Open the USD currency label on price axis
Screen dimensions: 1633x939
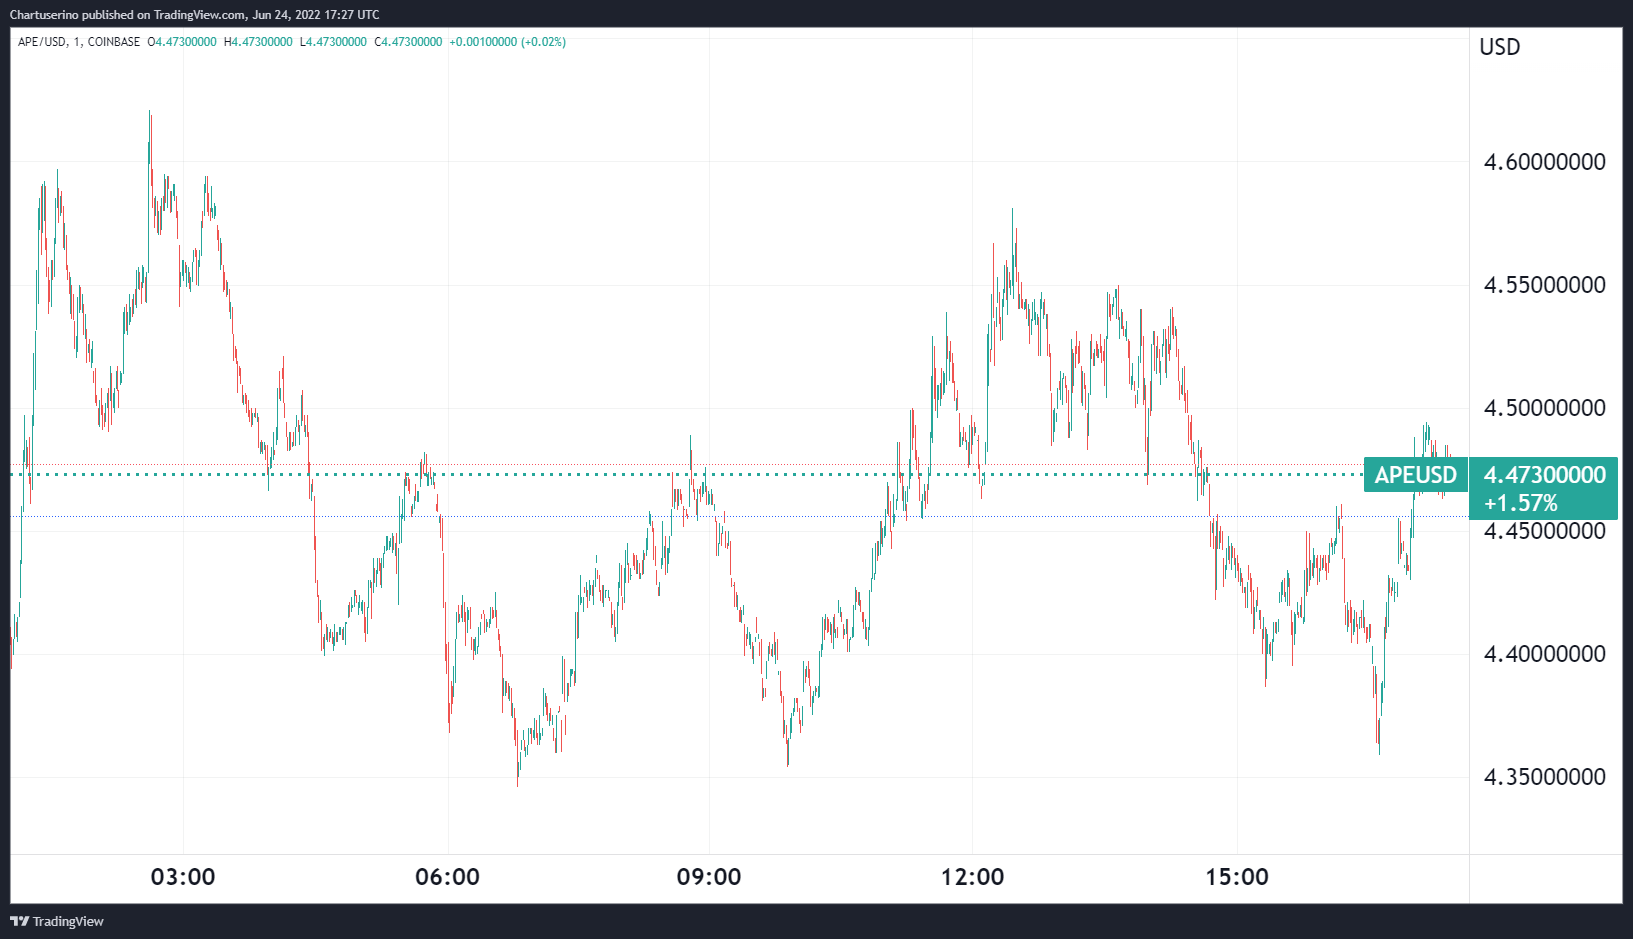click(1499, 47)
